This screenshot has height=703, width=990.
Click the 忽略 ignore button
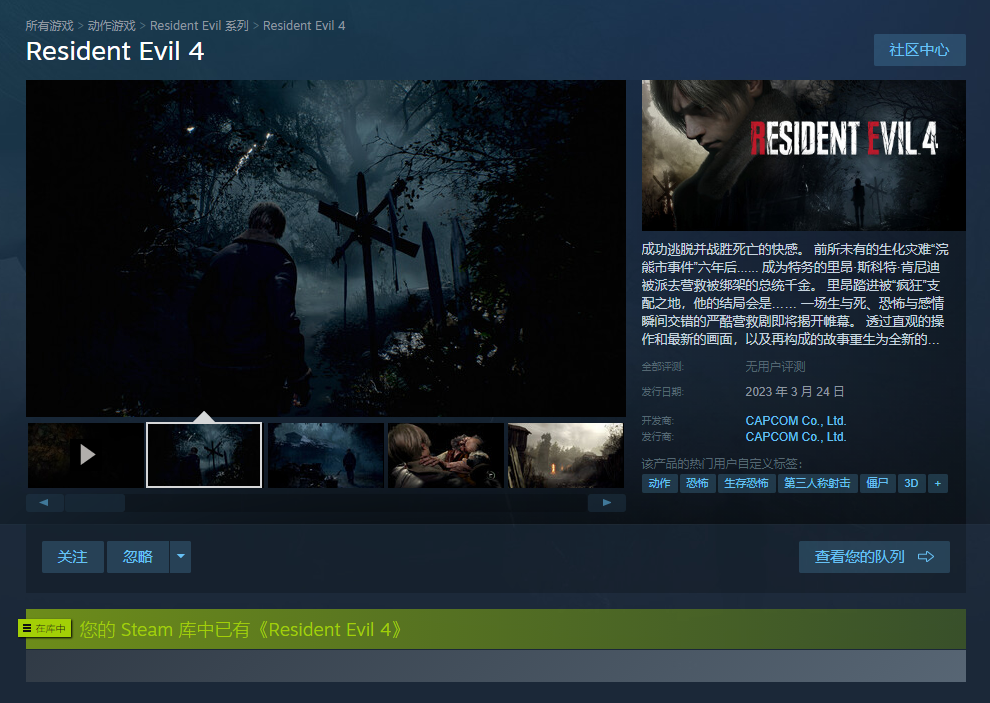[x=138, y=557]
